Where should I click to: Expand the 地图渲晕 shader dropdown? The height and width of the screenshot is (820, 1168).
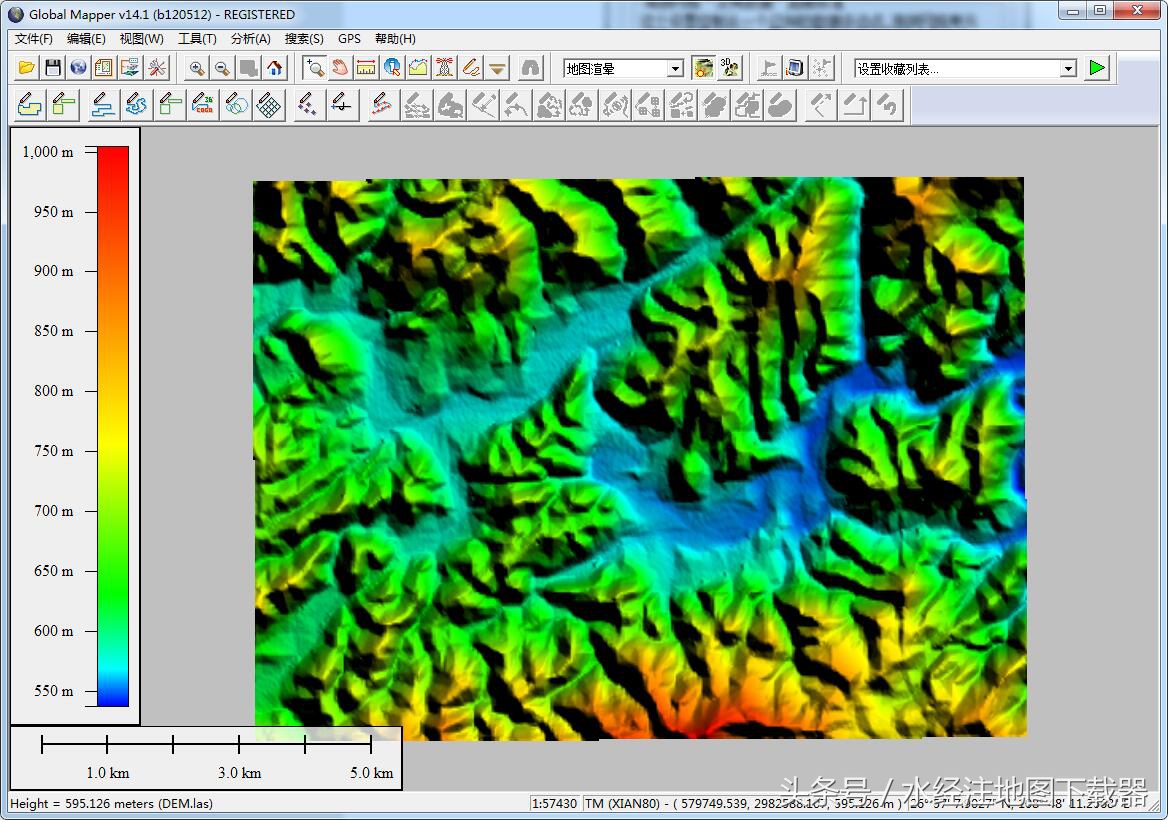[675, 69]
